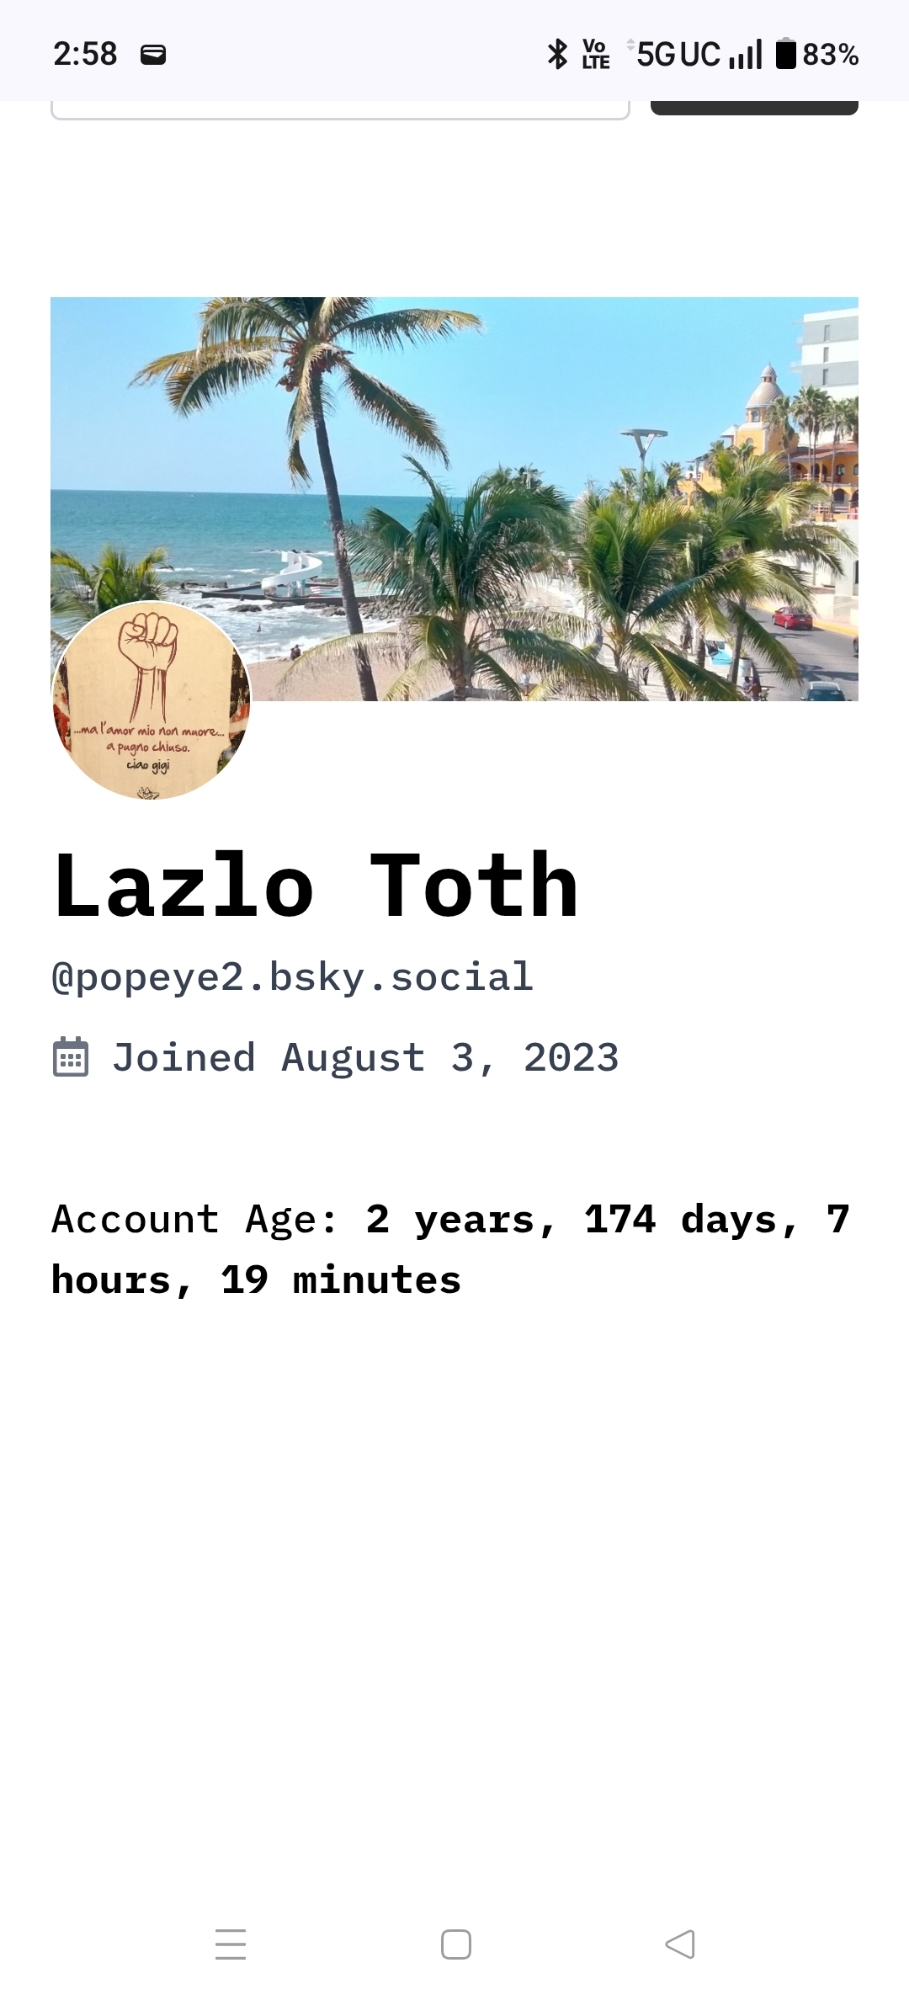Click the @popeye2.bsky.social handle

292,977
